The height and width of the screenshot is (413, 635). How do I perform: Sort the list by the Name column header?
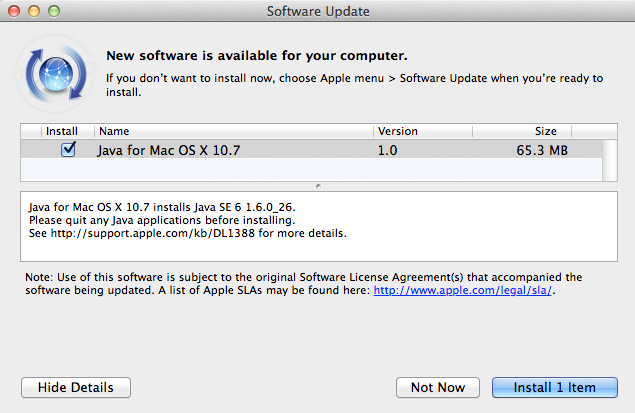tap(234, 131)
